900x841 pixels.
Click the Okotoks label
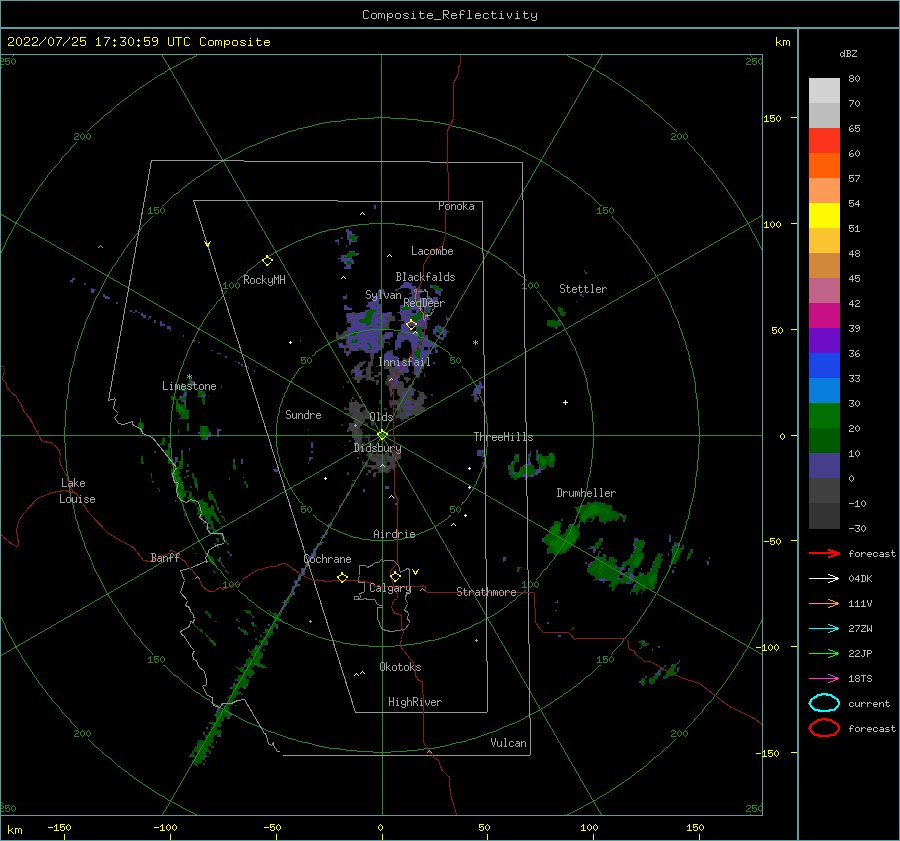[x=400, y=667]
